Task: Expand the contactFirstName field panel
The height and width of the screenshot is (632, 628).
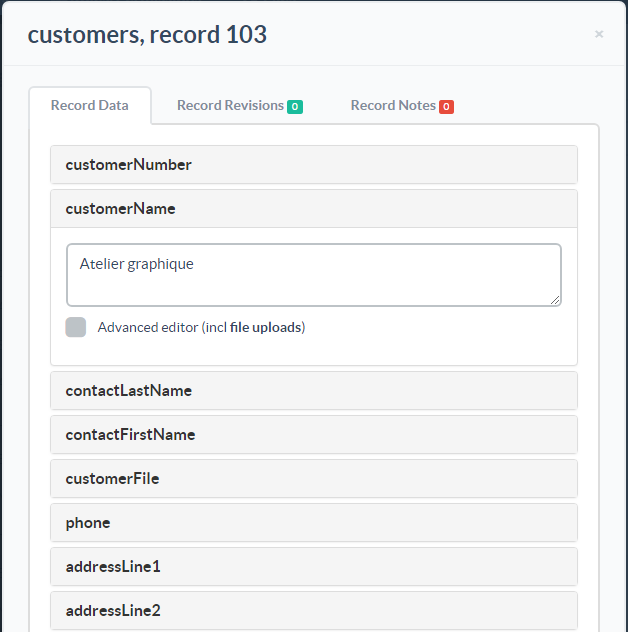Action: click(x=314, y=434)
